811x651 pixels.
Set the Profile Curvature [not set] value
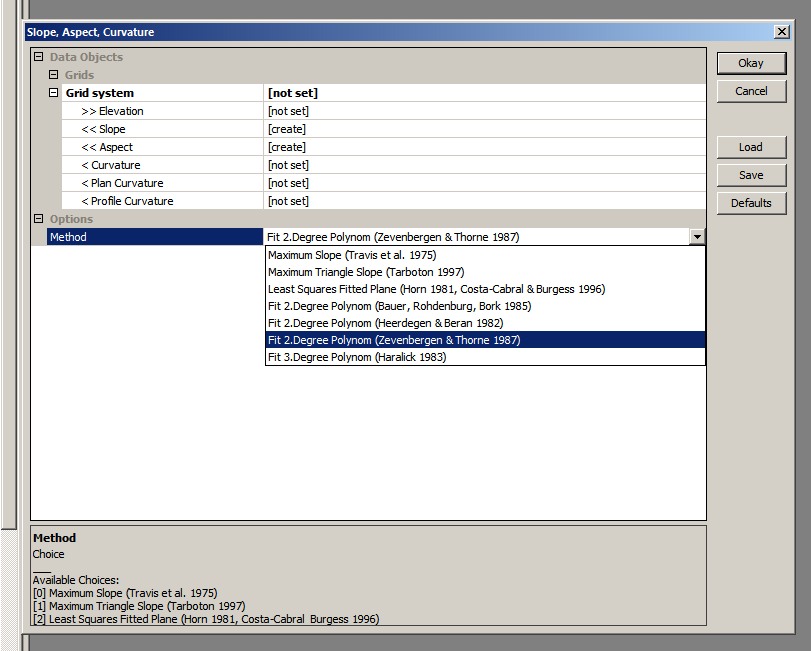(x=485, y=201)
